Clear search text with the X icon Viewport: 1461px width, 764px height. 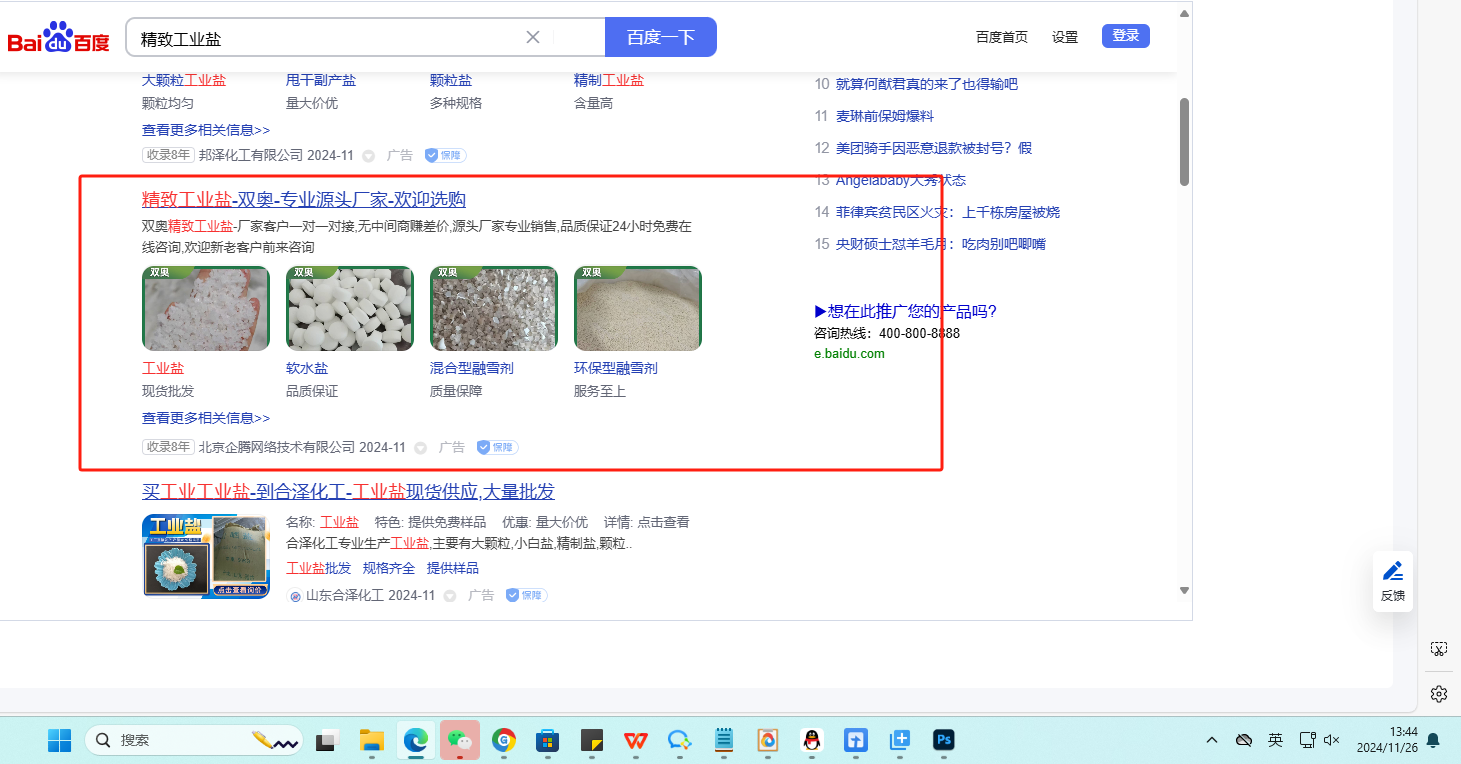pos(533,37)
